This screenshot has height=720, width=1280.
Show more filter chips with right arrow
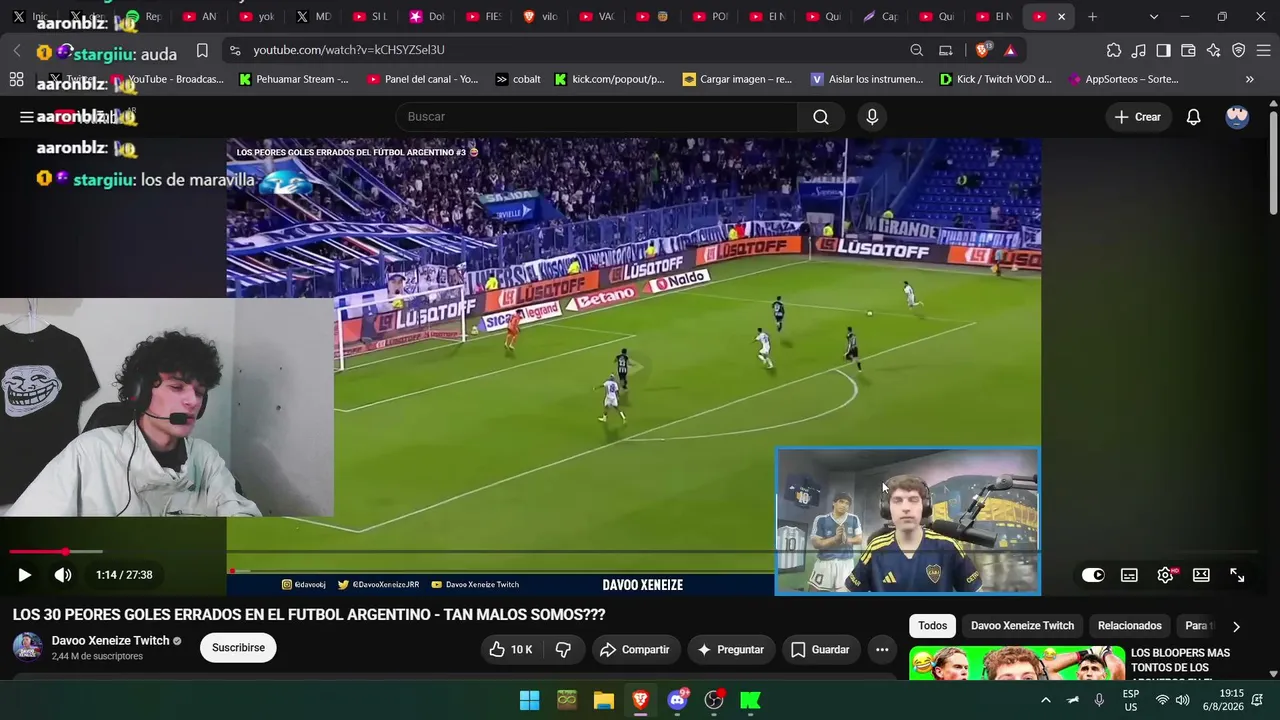click(x=1236, y=627)
